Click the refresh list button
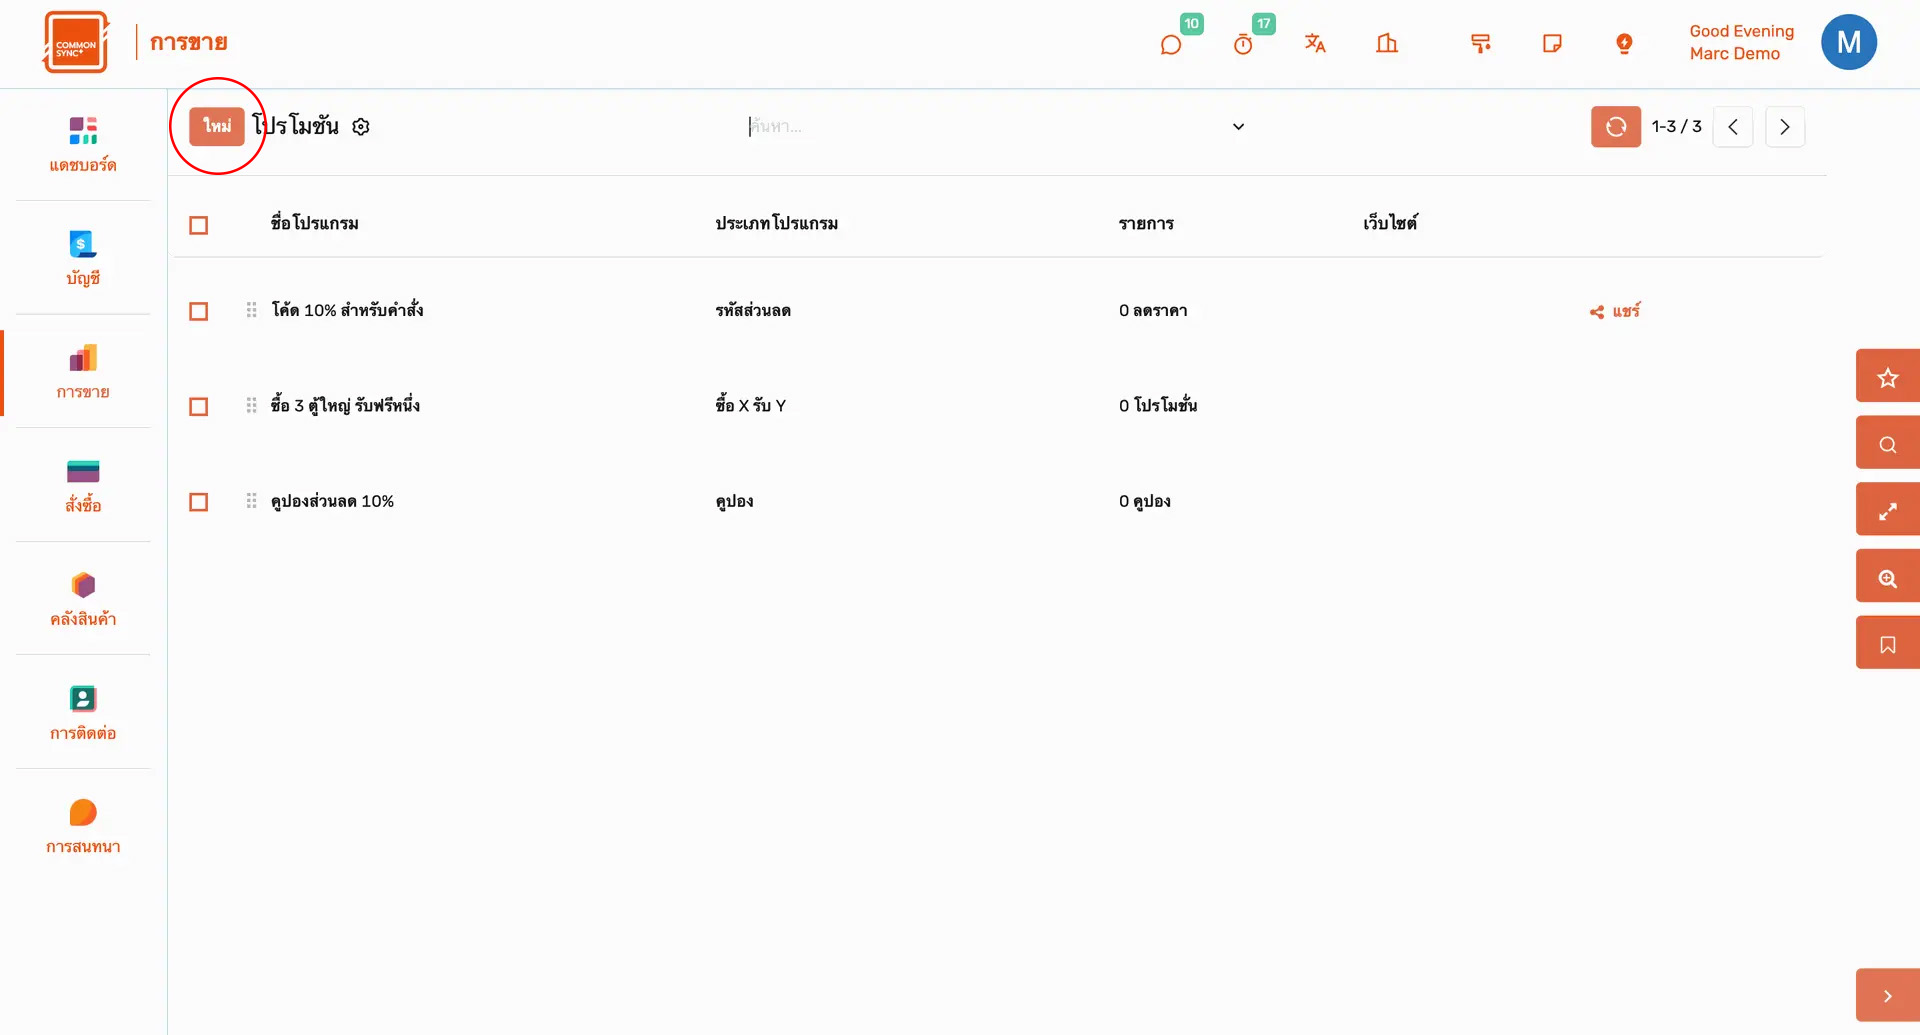This screenshot has width=1920, height=1035. click(1615, 127)
